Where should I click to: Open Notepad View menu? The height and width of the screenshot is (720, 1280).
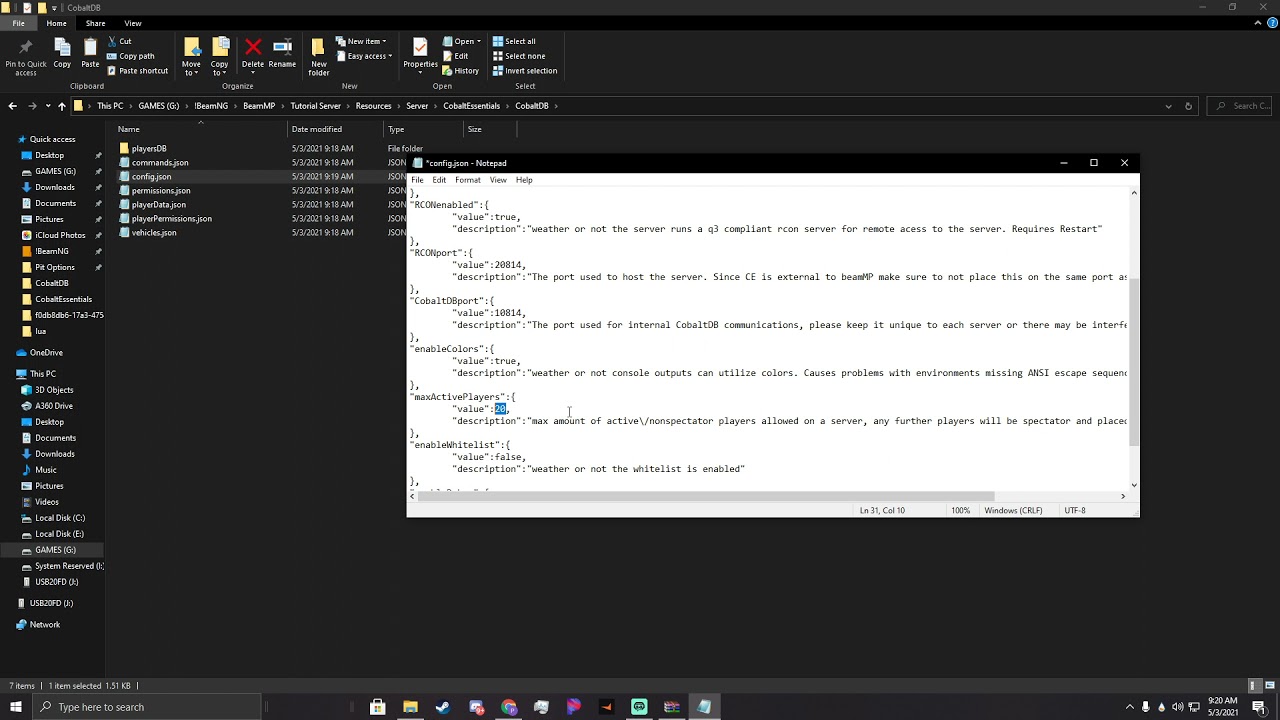498,180
